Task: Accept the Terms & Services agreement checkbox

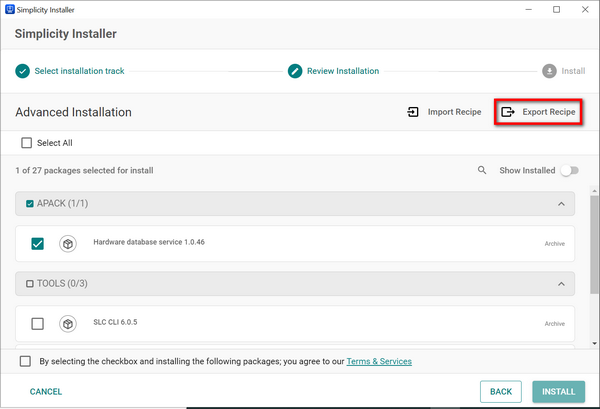Action: click(25, 361)
